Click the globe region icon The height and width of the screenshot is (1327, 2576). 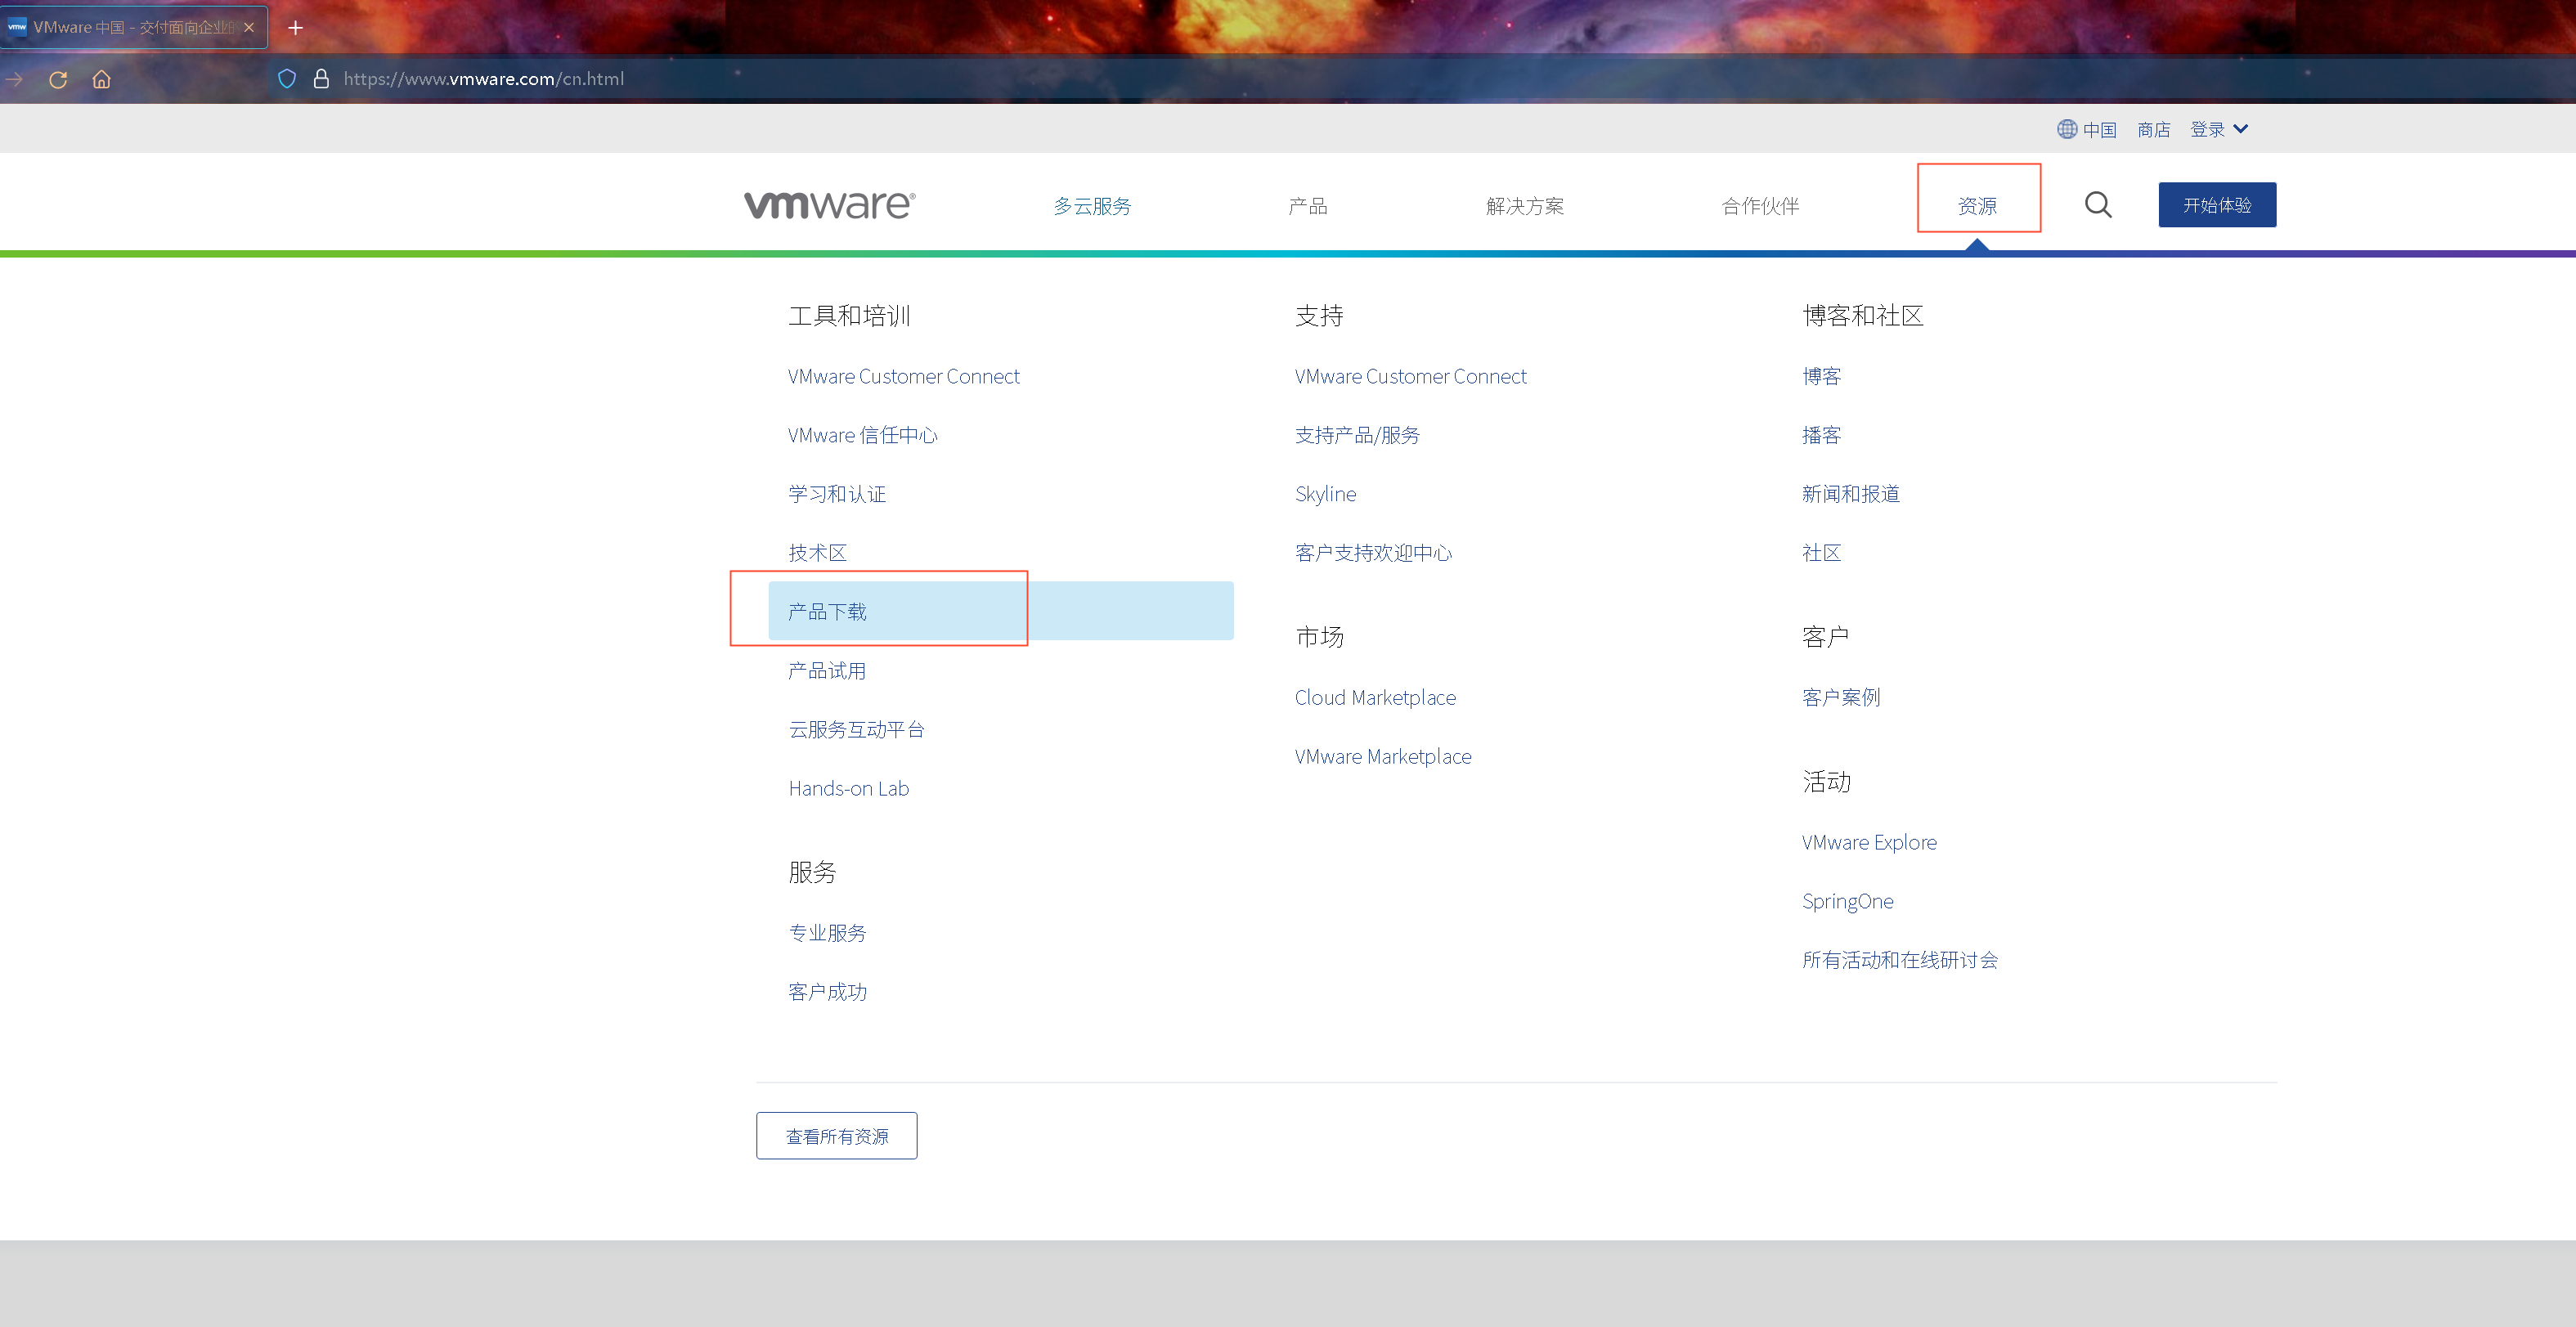tap(2066, 130)
